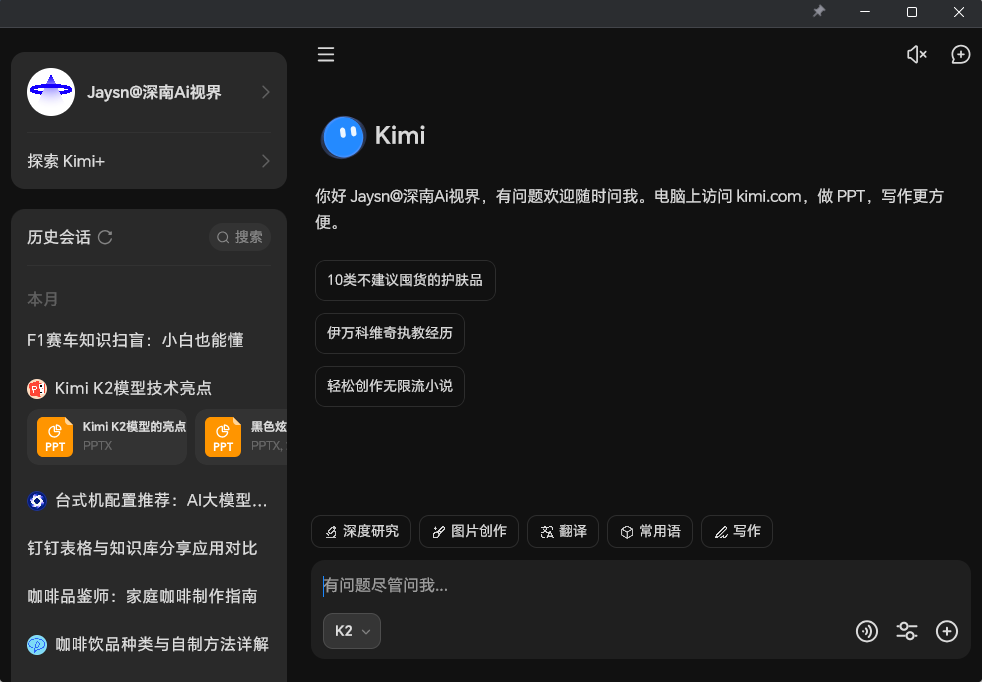Toggle the mute speaker icon
982x682 pixels.
(916, 55)
